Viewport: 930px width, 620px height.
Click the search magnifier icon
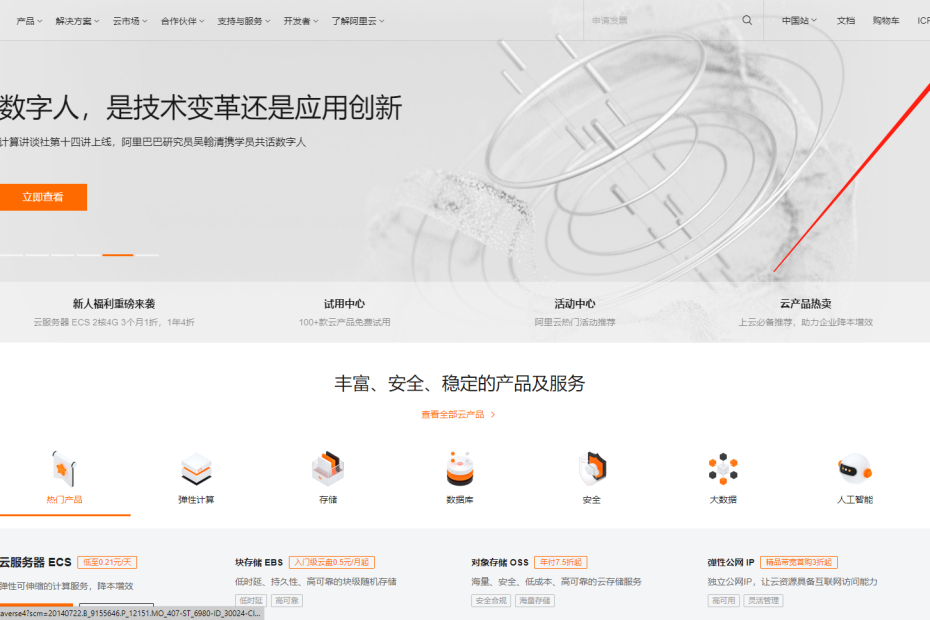(x=747, y=20)
